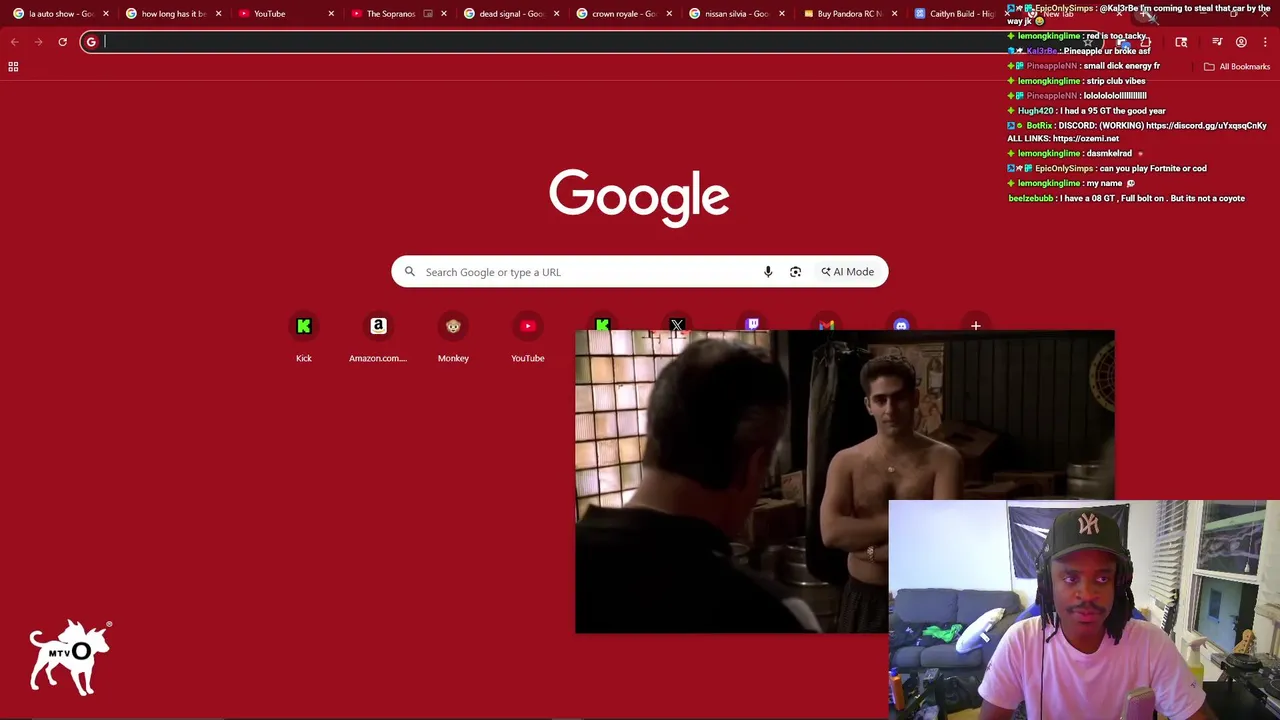Image resolution: width=1280 pixels, height=720 pixels.
Task: Open the Amazon.com shortcut
Action: click(378, 326)
